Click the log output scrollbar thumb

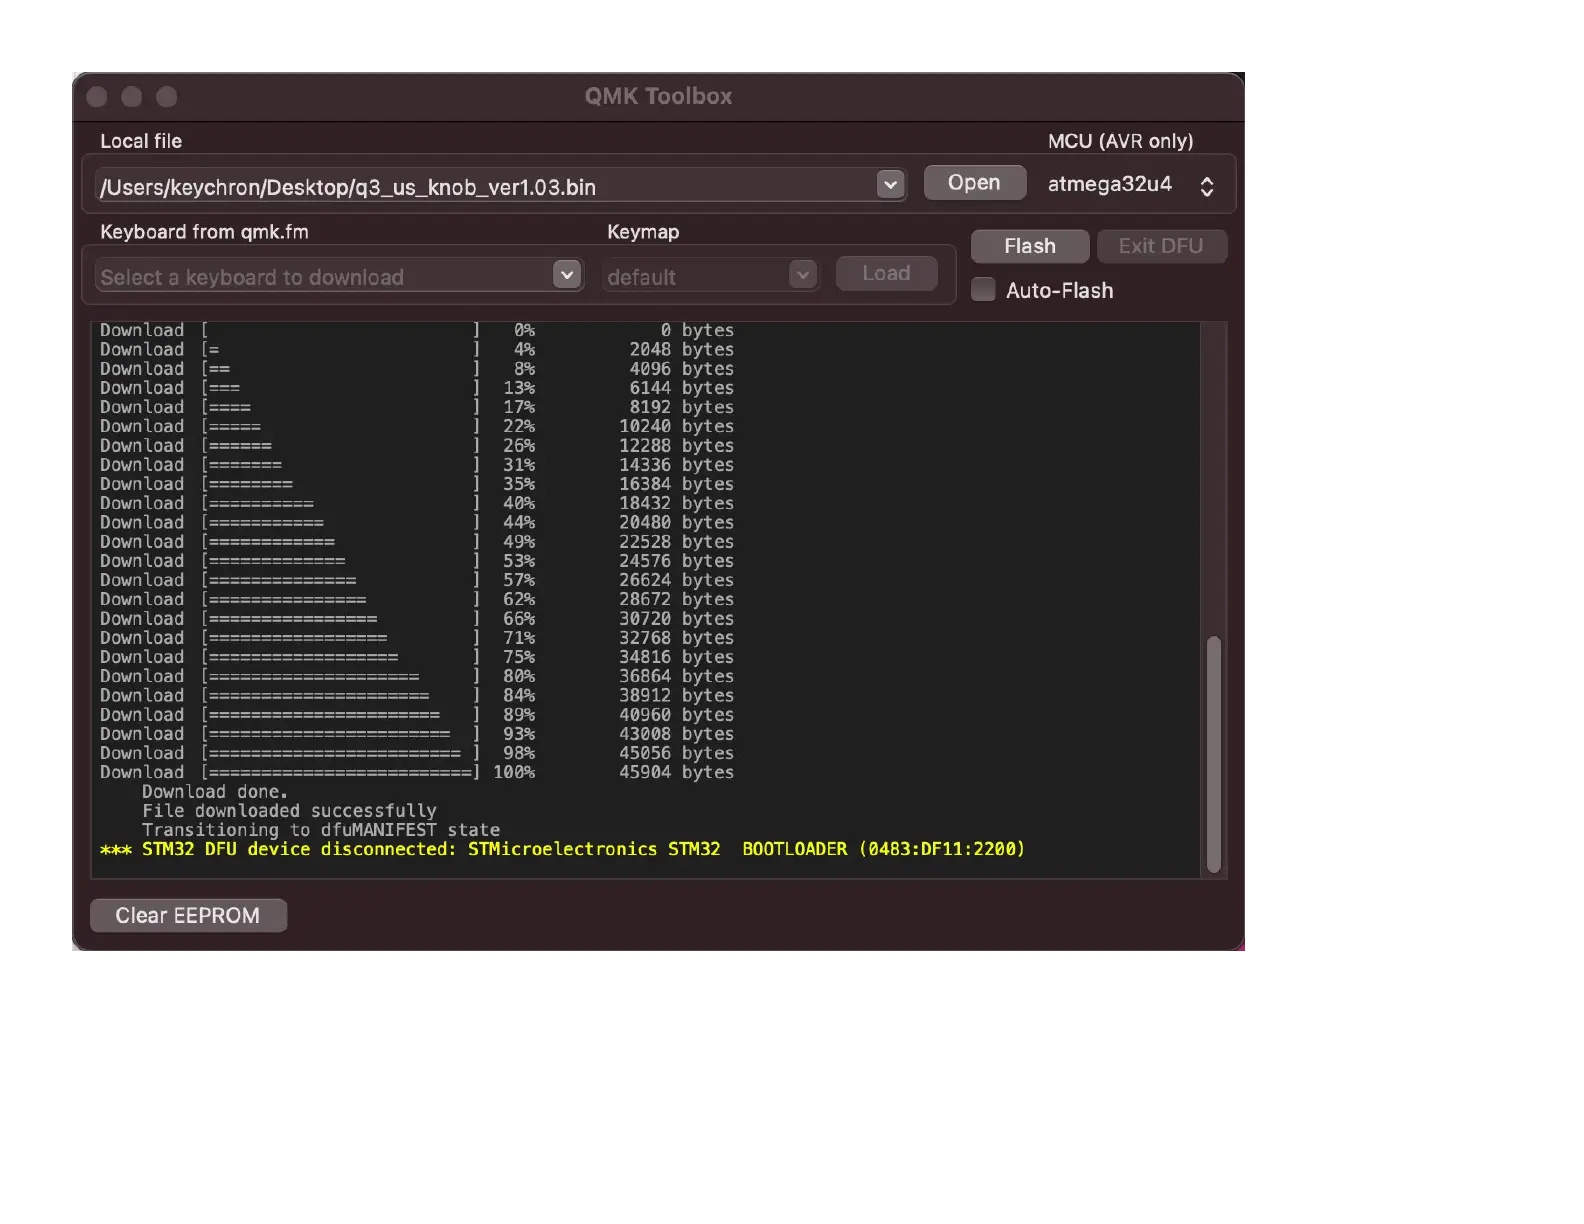coord(1214,754)
